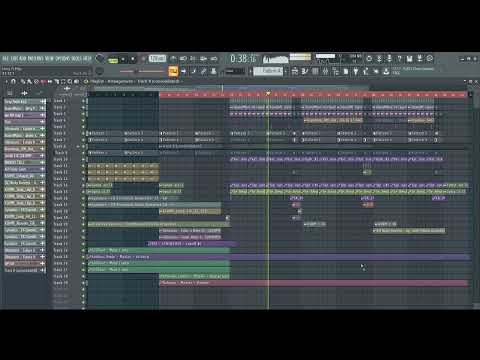This screenshot has width=480, height=360.
Task: Open the Channel rack shortcut icon
Action: [x=315, y=71]
